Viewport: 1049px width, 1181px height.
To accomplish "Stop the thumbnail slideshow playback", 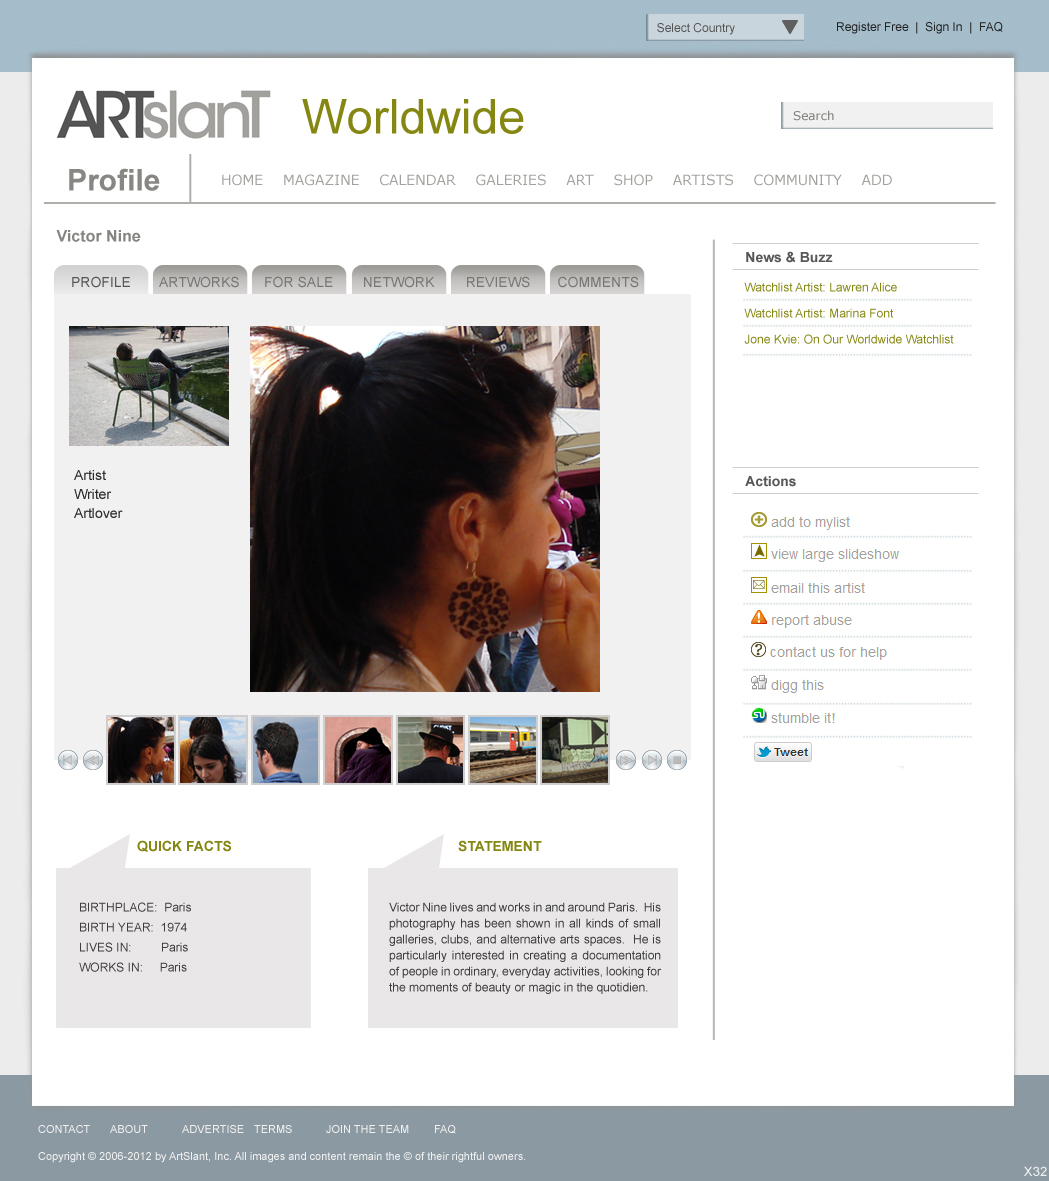I will (676, 760).
